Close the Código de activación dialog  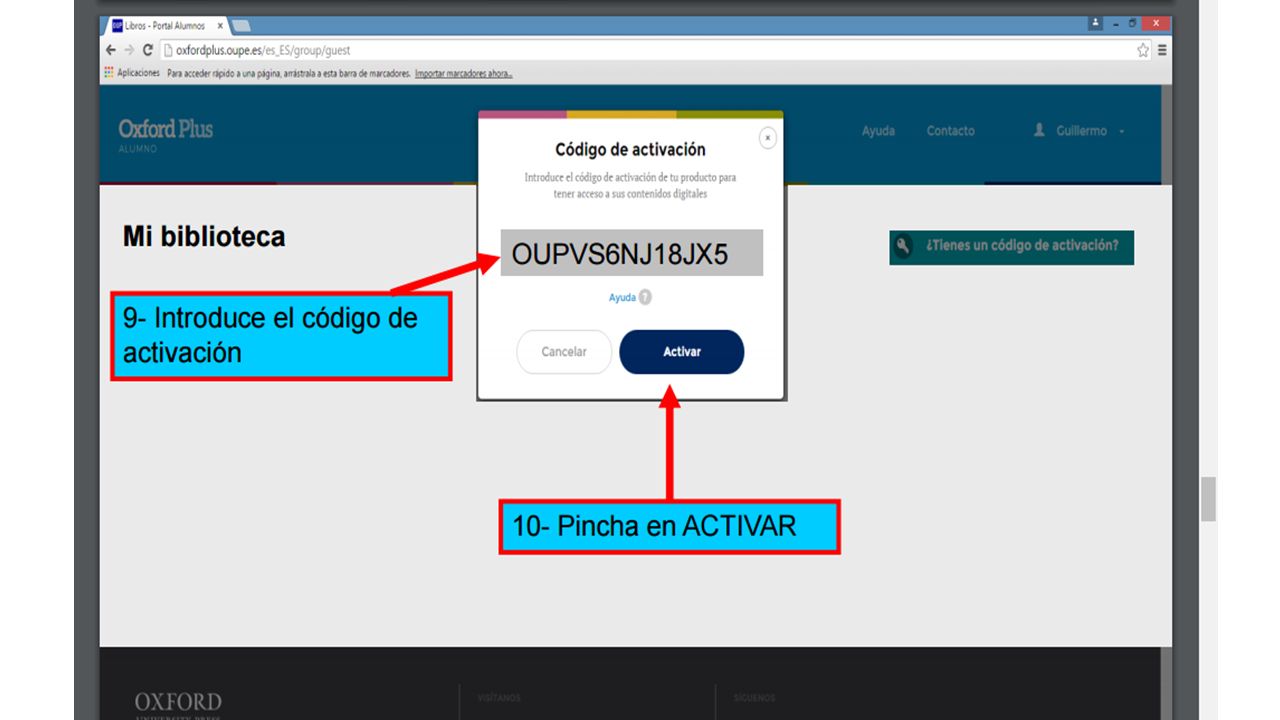767,138
